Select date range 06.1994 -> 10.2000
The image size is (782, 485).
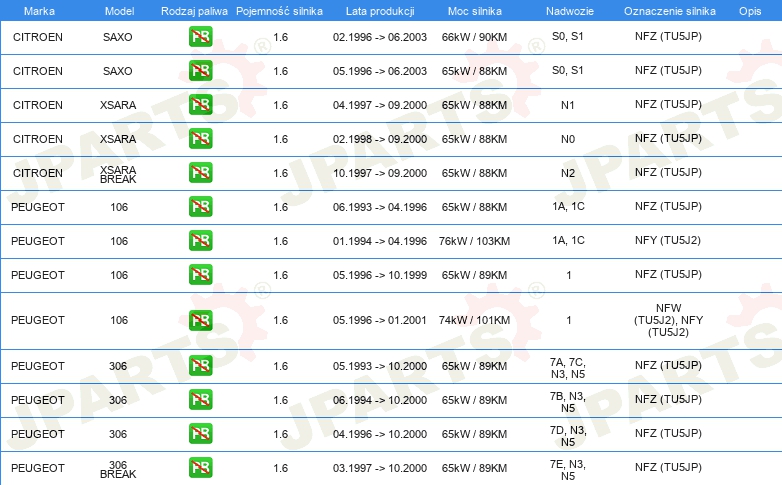[x=380, y=400]
